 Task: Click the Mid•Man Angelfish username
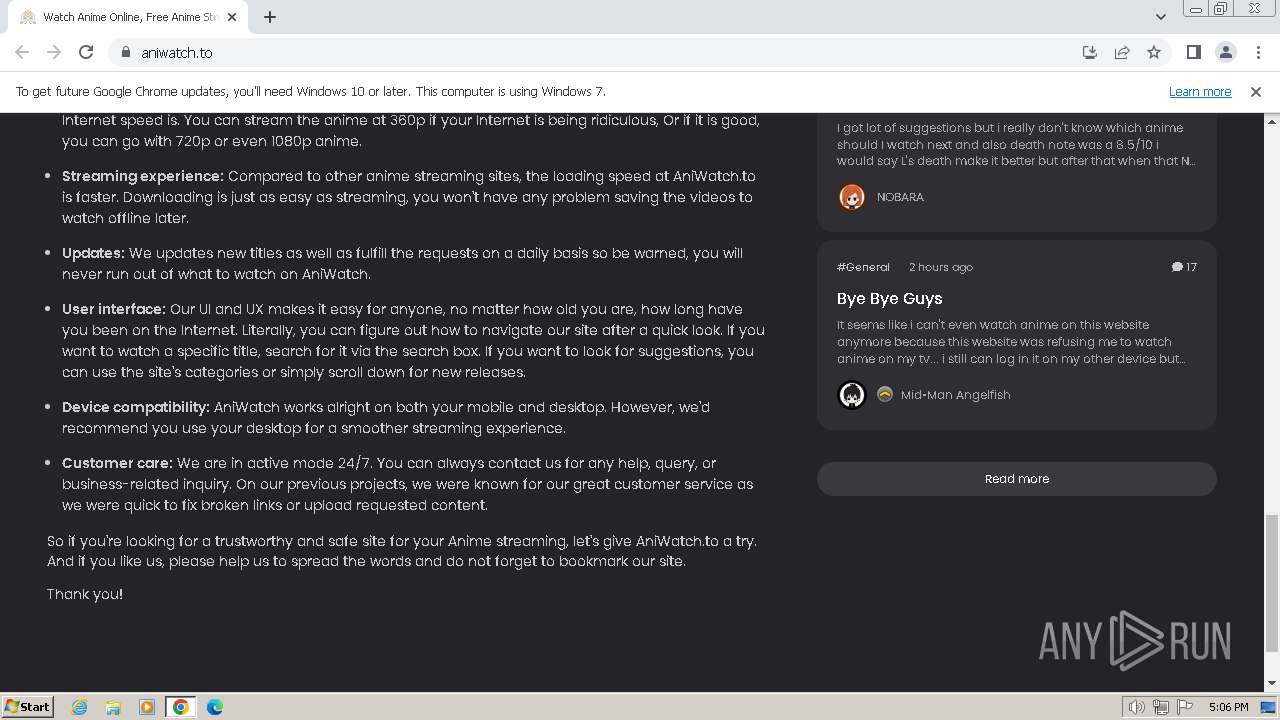[x=955, y=395]
